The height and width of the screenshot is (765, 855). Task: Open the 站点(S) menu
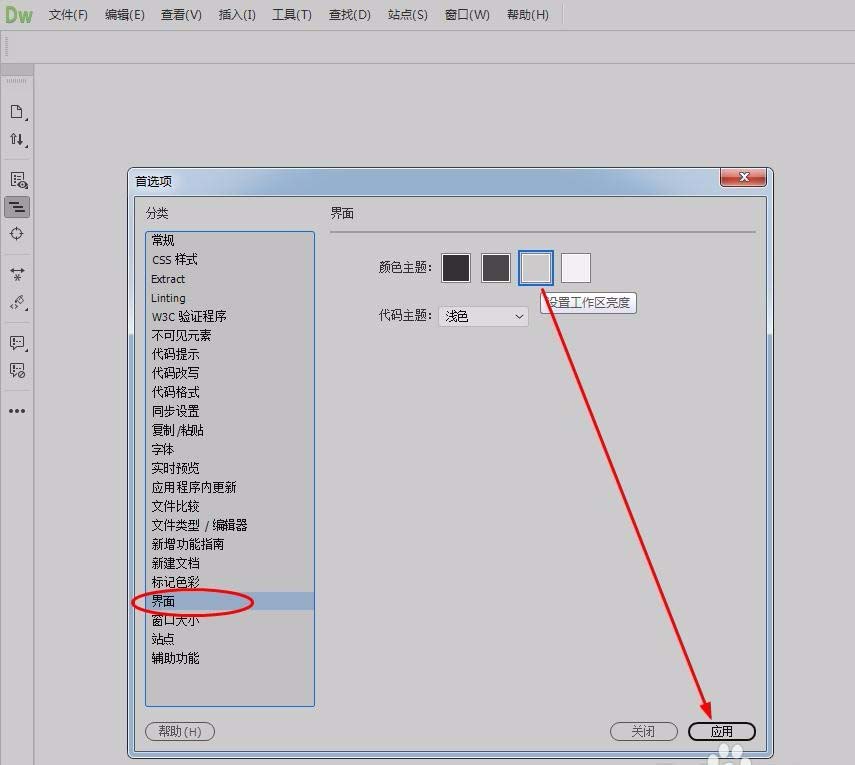click(408, 15)
